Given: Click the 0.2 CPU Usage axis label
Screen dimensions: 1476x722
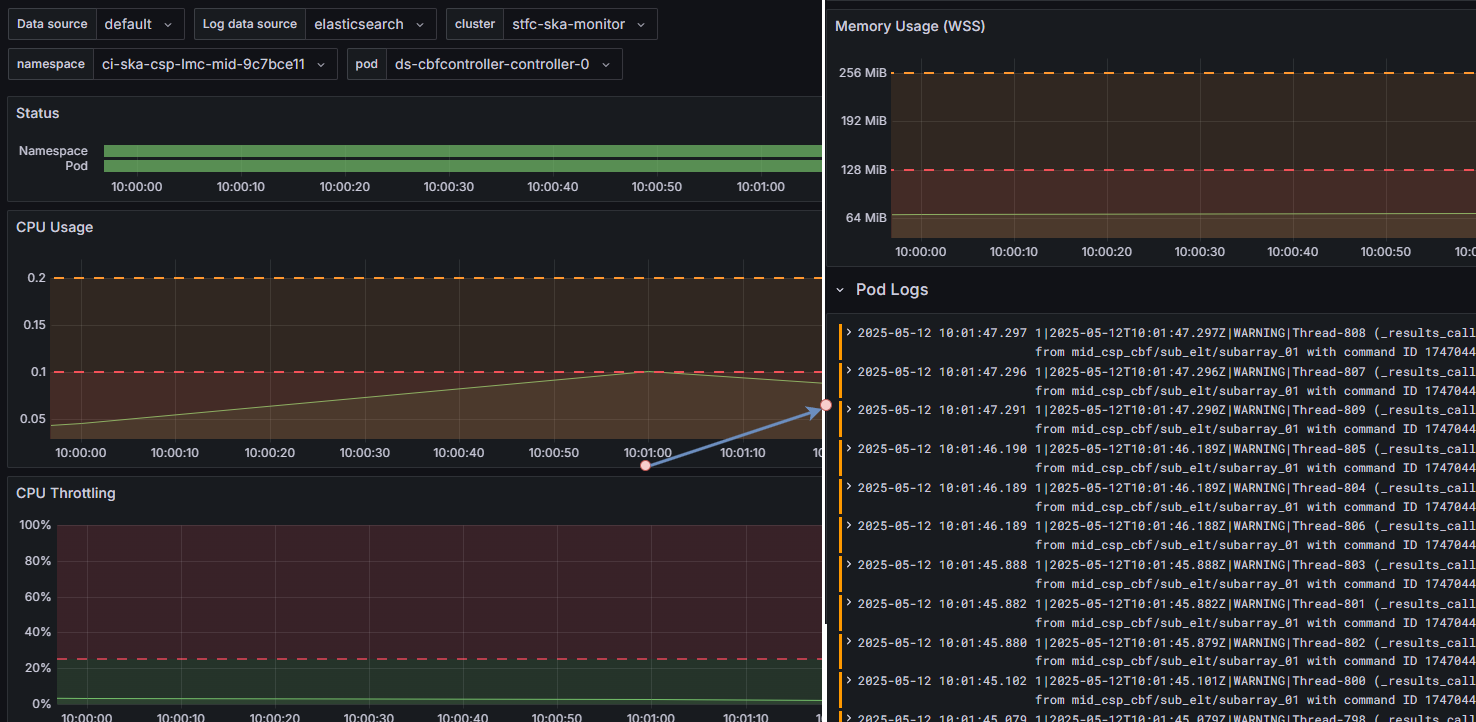Looking at the screenshot, I should (x=37, y=278).
